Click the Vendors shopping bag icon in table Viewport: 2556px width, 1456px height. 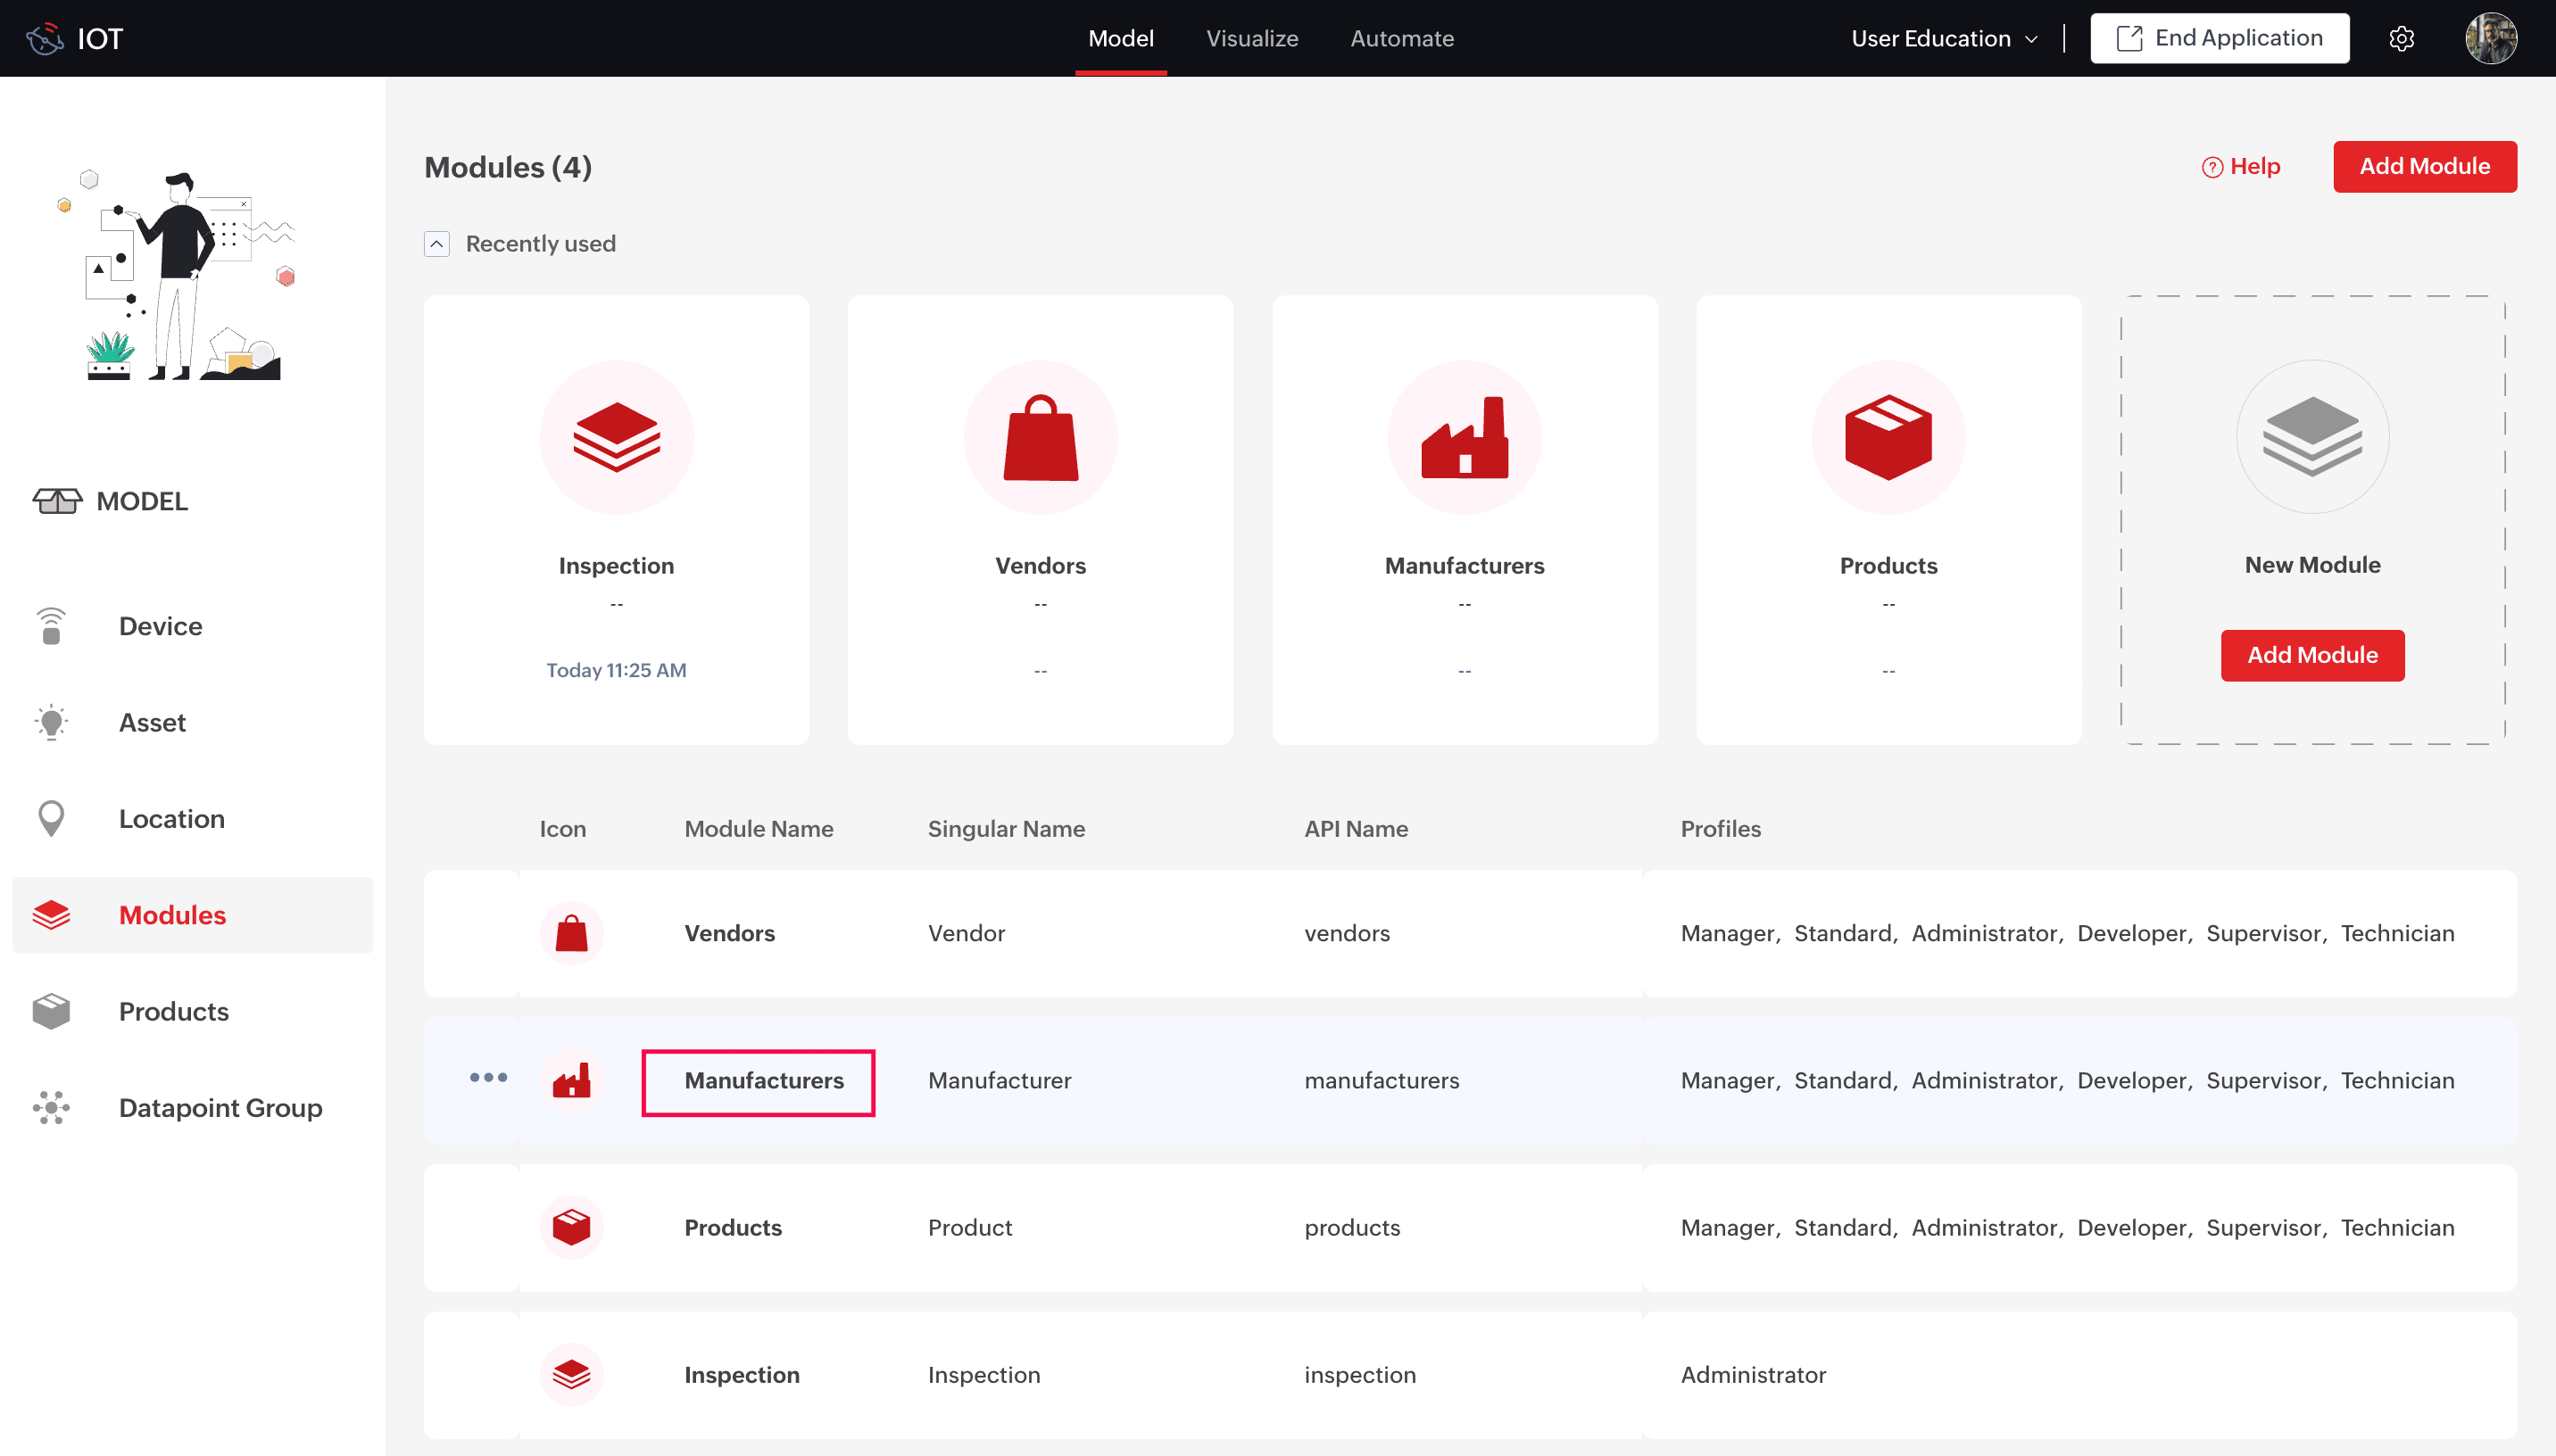(x=571, y=933)
